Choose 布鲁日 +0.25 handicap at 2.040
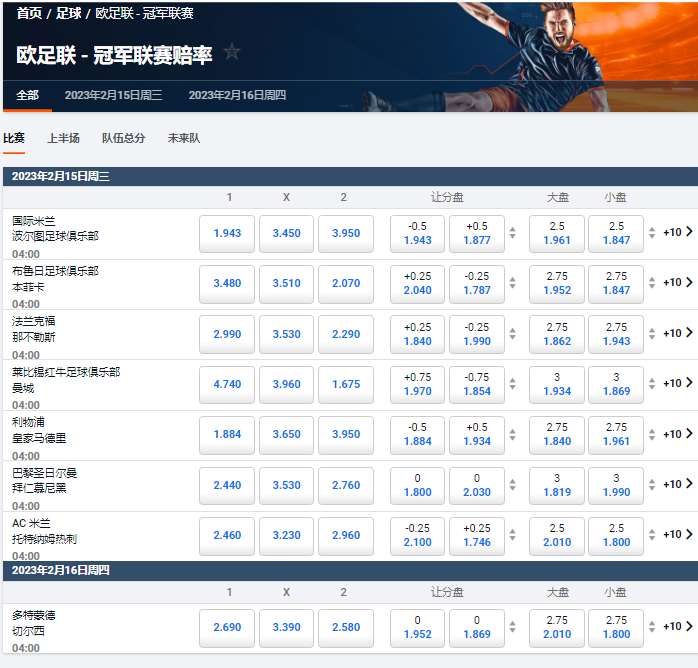This screenshot has height=668, width=698. 417,283
